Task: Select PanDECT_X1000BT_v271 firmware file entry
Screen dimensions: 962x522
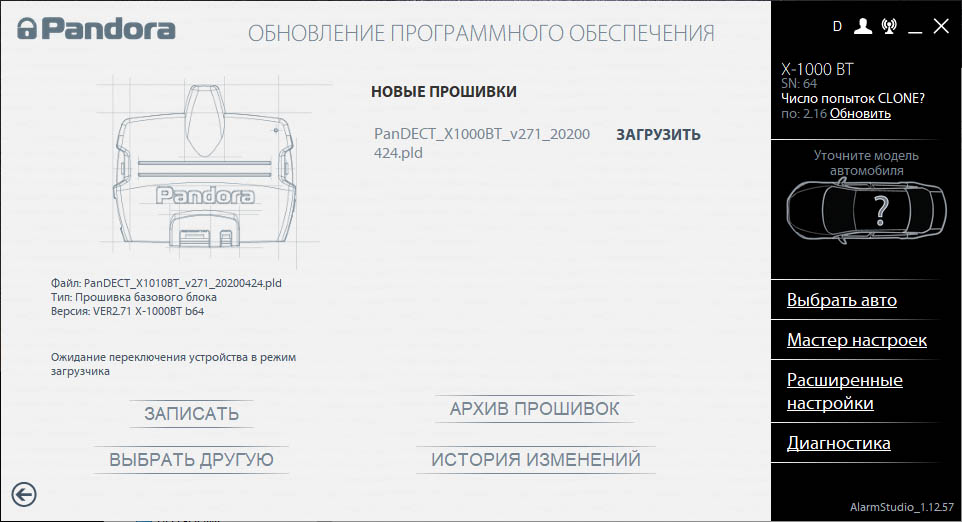Action: tap(482, 143)
